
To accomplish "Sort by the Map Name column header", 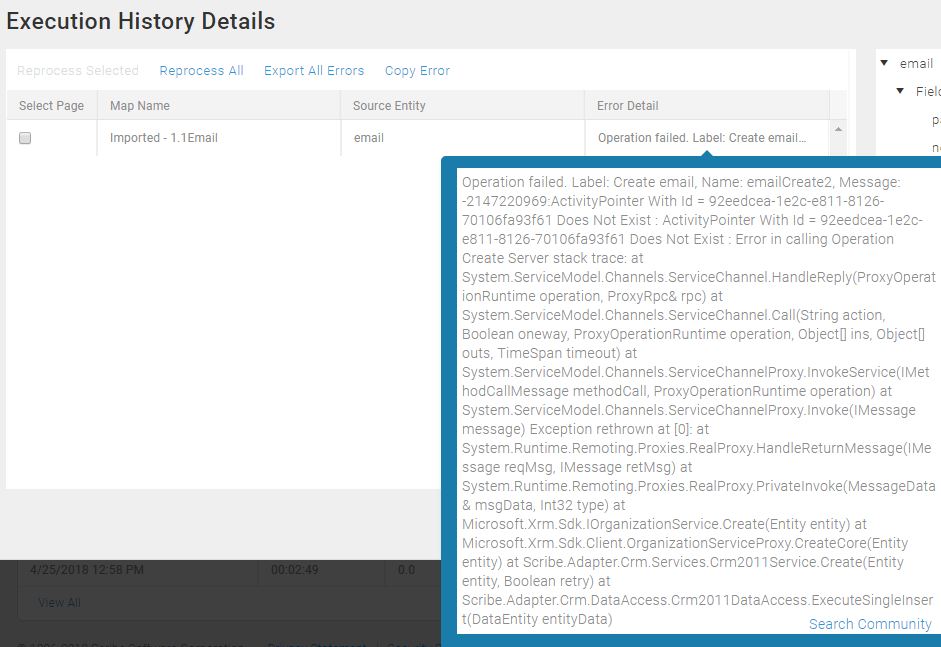I will click(x=140, y=106).
